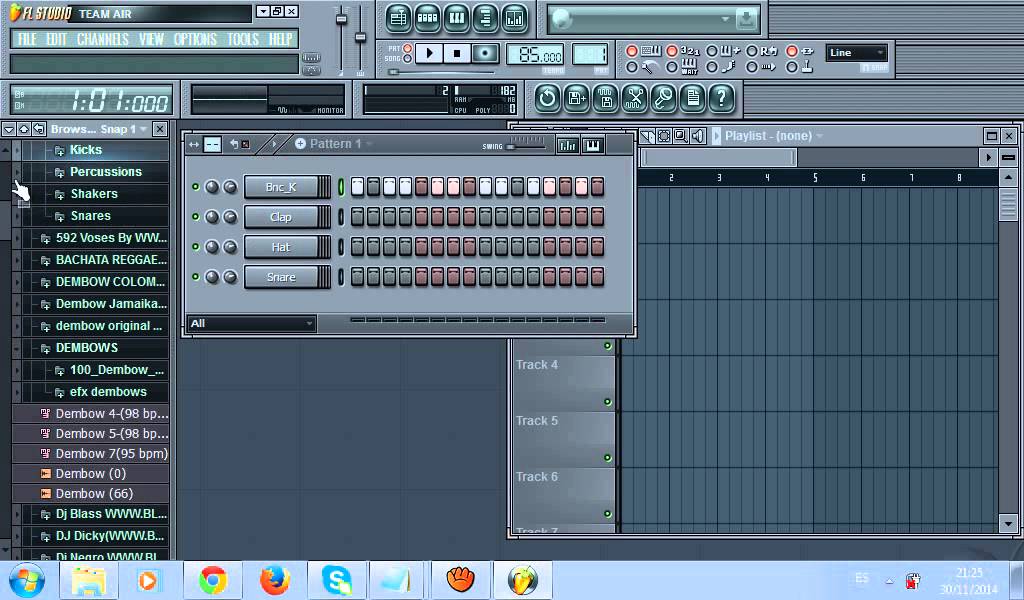Open the Pattern 1 selector dropdown
Image resolution: width=1024 pixels, height=600 pixels.
[370, 144]
